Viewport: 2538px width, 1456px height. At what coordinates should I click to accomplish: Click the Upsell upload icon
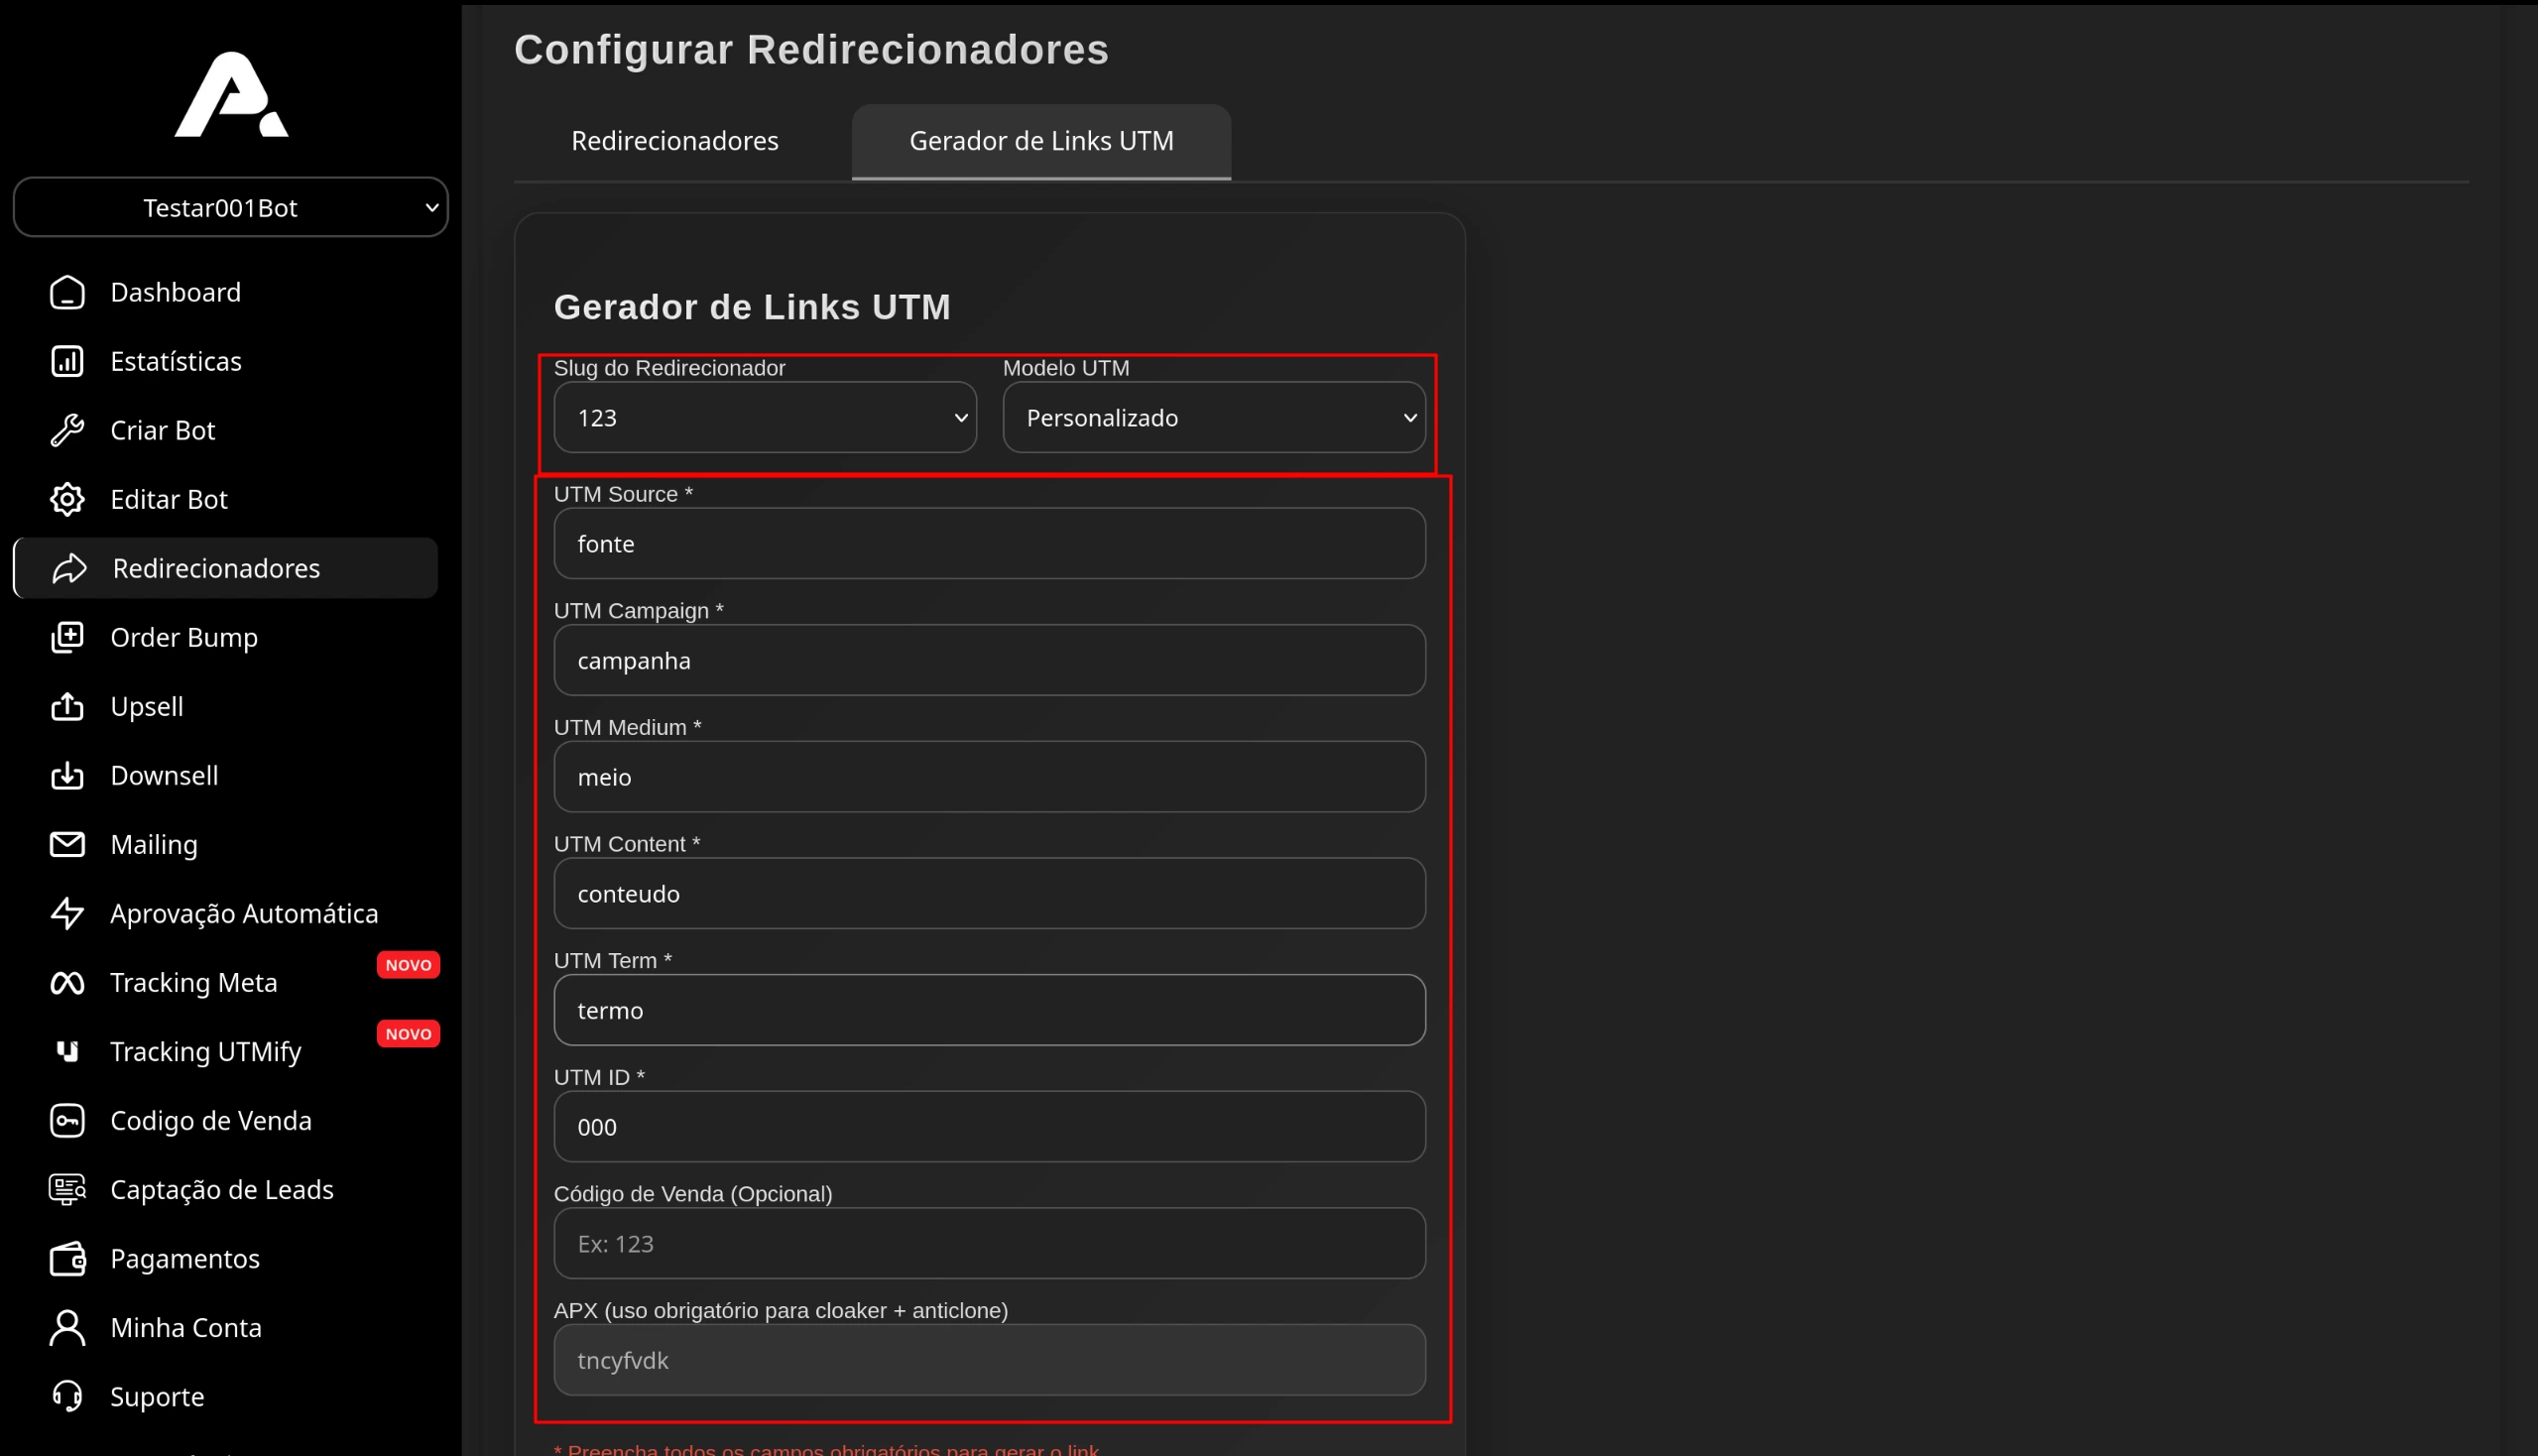[x=67, y=706]
